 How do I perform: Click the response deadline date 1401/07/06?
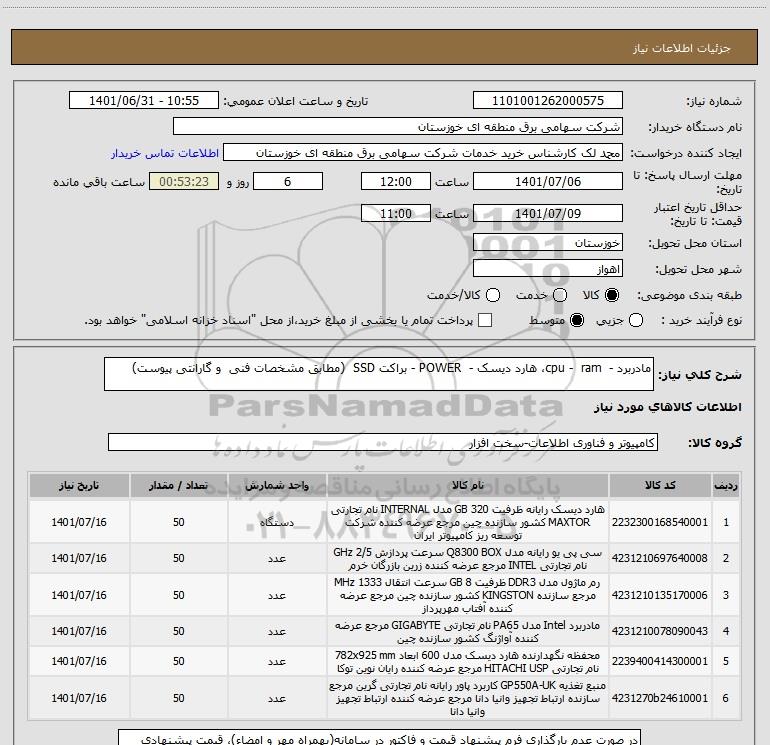[548, 182]
